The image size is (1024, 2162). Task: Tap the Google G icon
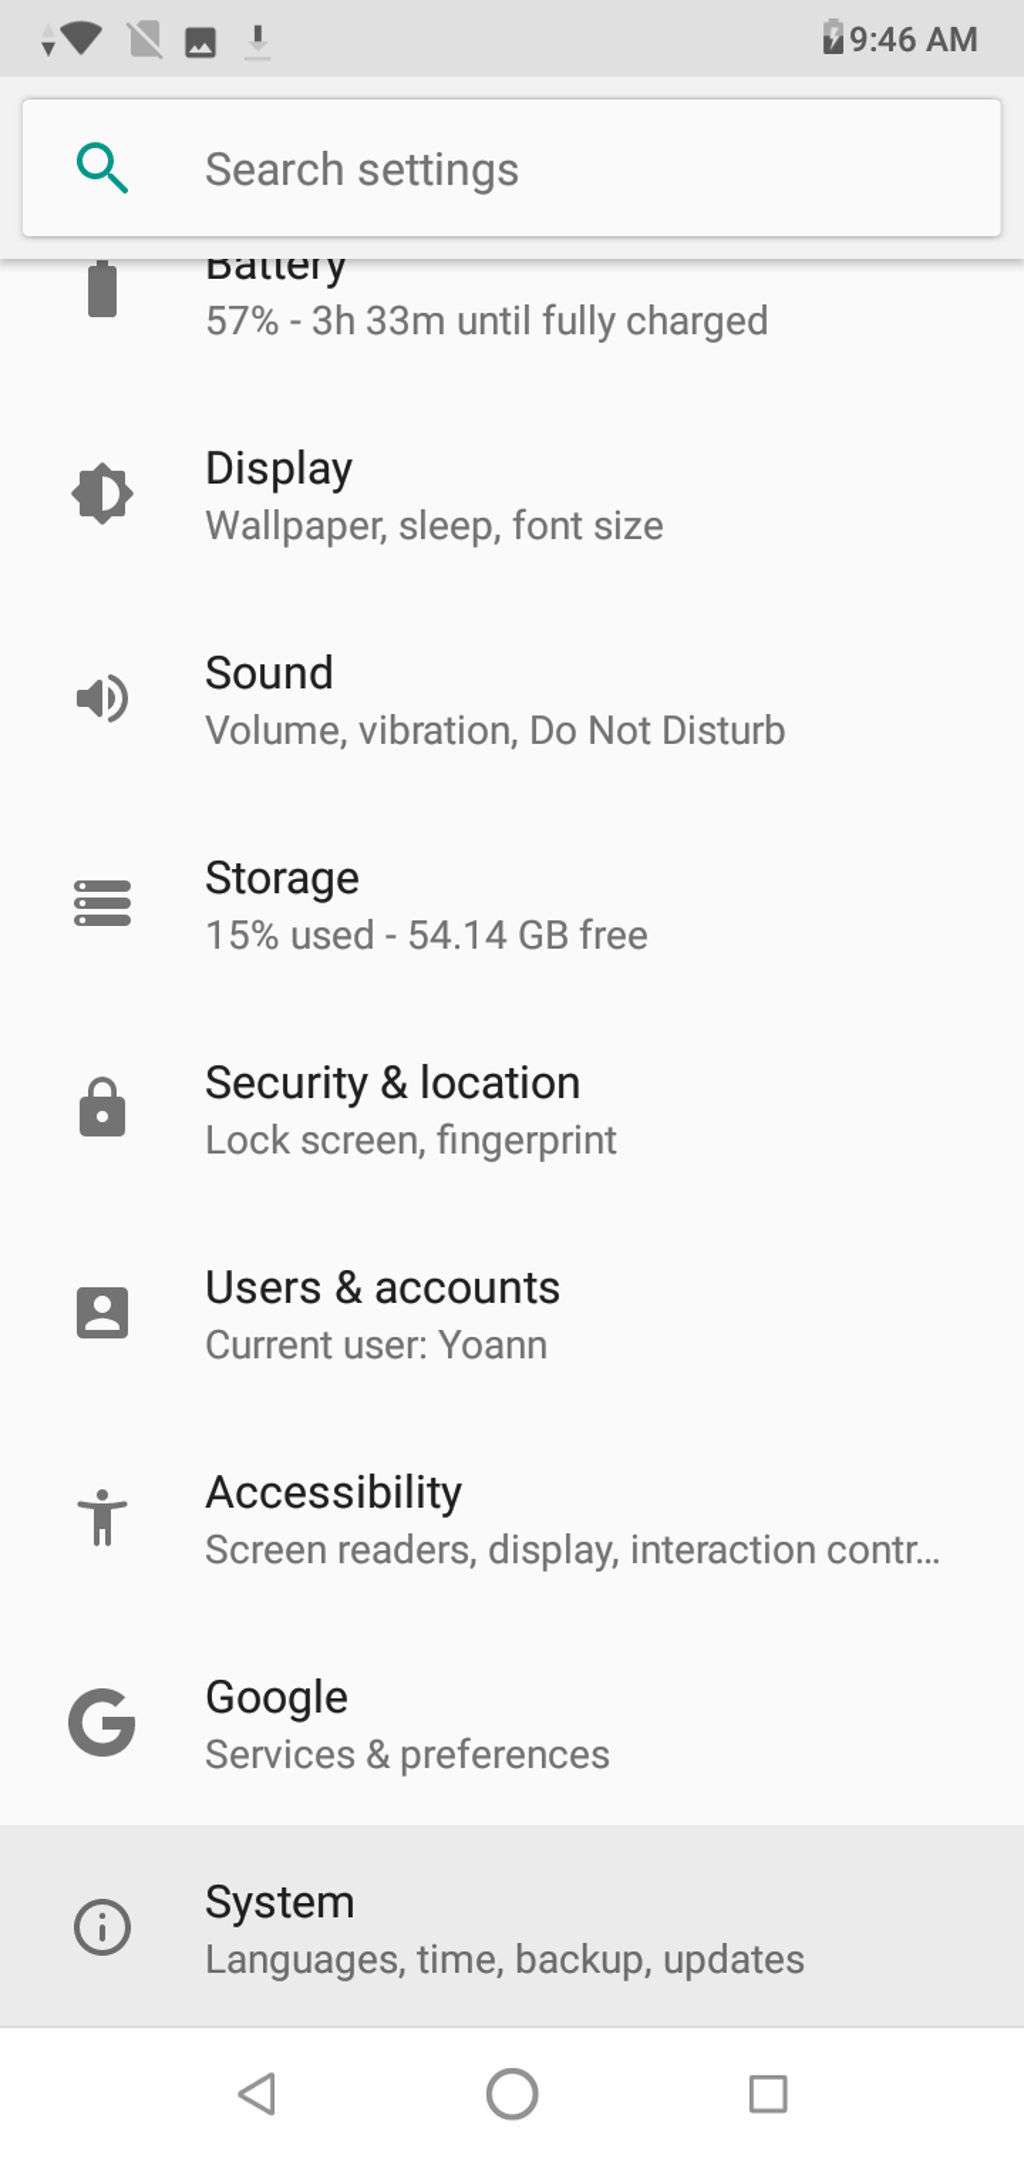[102, 1722]
